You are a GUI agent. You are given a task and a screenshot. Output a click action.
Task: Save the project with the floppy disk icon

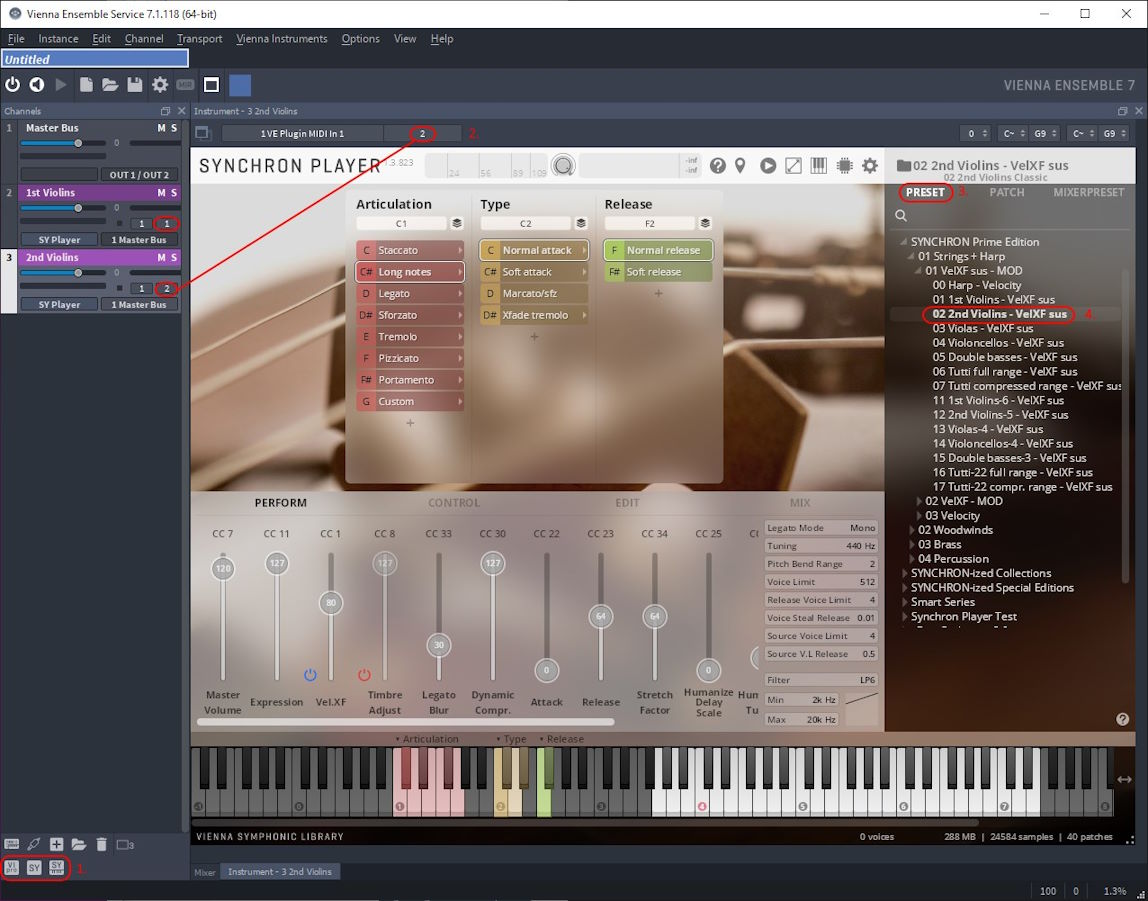(x=135, y=85)
